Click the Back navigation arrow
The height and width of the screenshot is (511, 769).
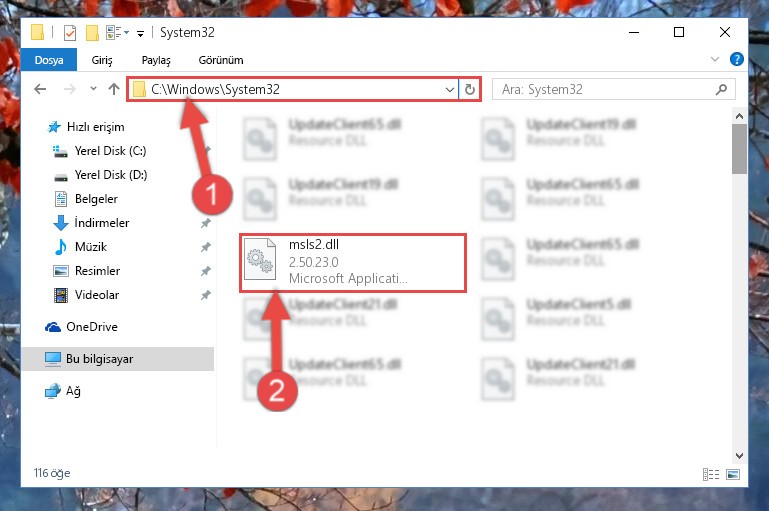pyautogui.click(x=40, y=89)
